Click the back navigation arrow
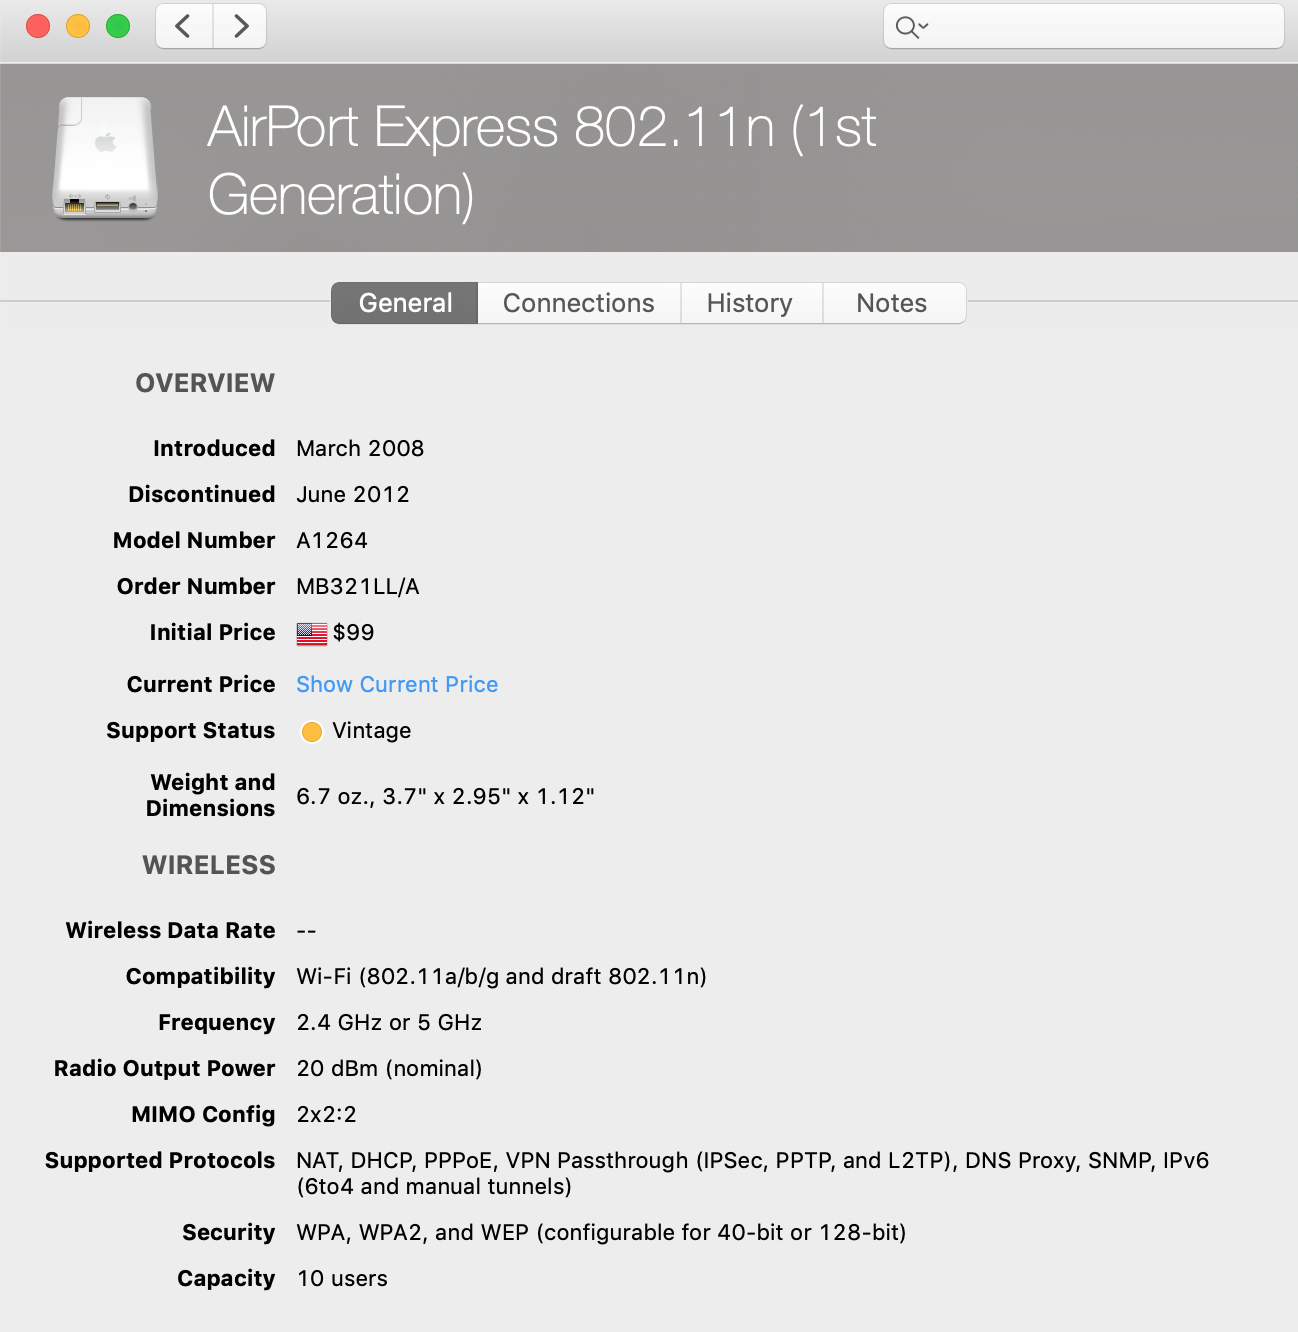Viewport: 1298px width, 1332px height. (184, 26)
